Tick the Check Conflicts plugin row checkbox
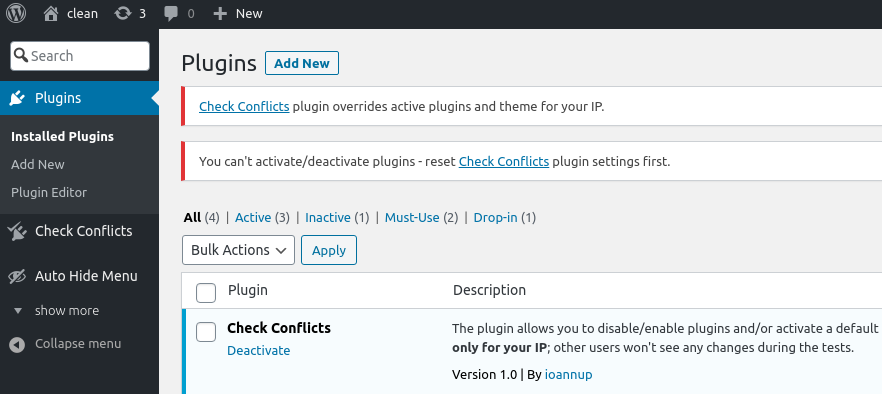882x394 pixels. tap(206, 332)
